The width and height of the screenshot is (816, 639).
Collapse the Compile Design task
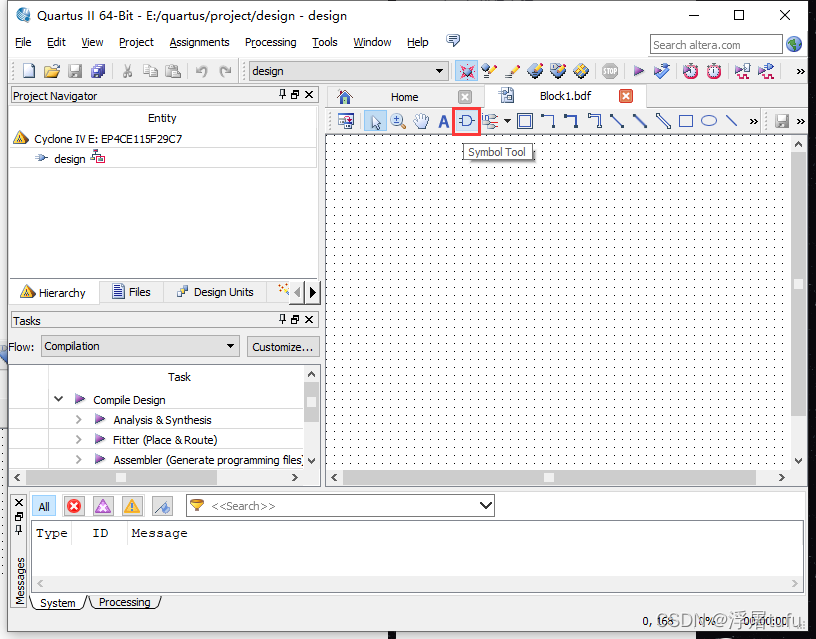point(59,399)
